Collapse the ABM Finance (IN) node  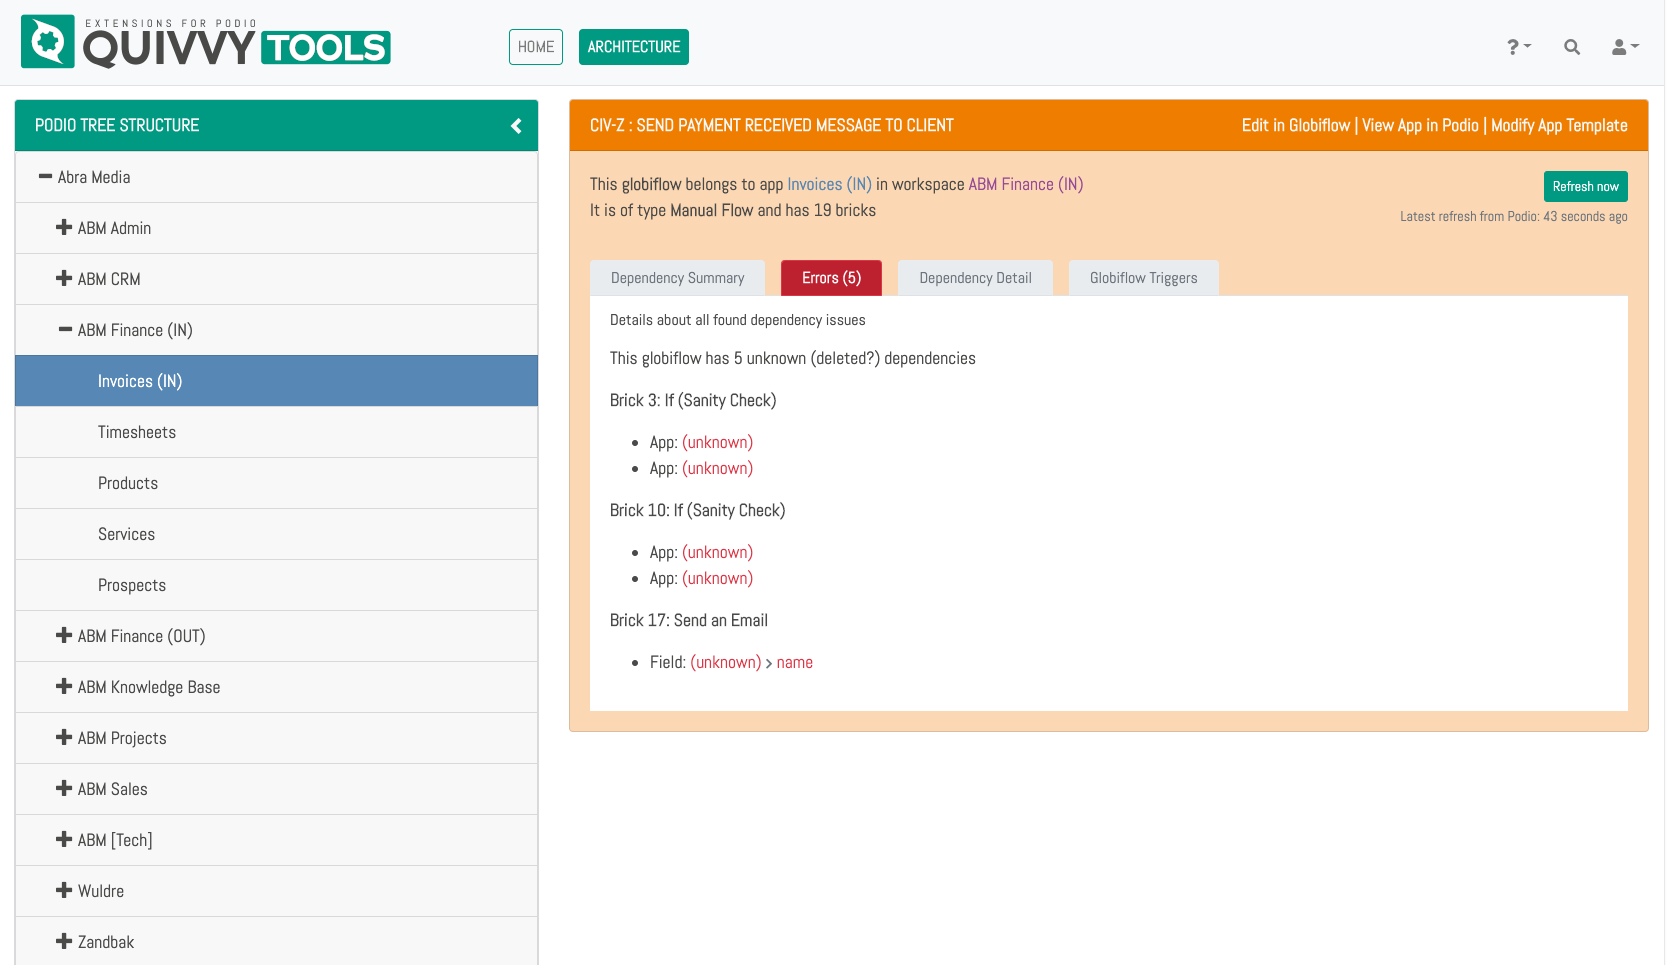coord(65,330)
